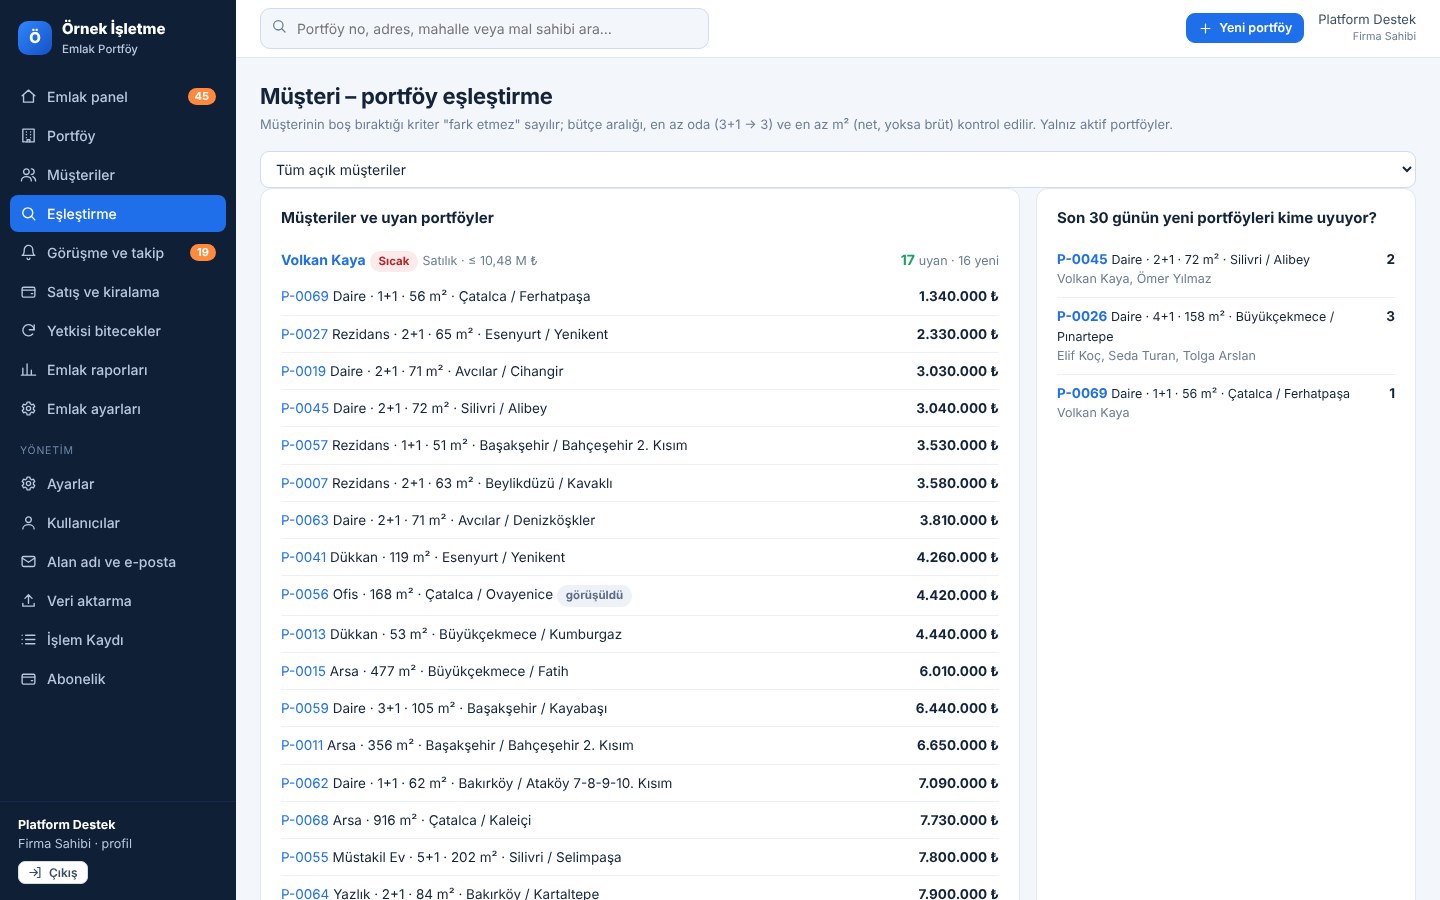Click the Emlak ayarları gear icon
Viewport: 1440px width, 900px height.
coord(28,409)
